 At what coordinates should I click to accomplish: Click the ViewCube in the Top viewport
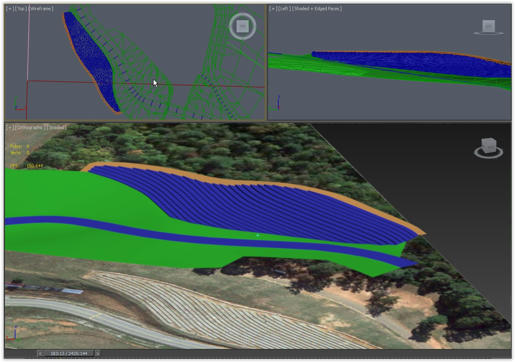point(243,26)
